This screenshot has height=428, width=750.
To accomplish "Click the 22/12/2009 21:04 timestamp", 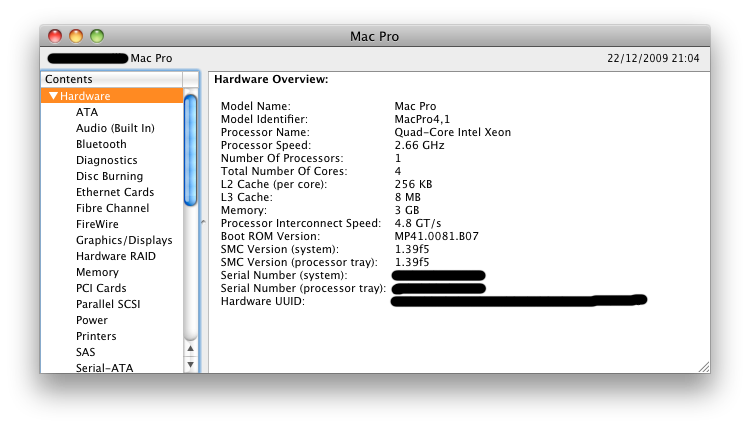I will 653,58.
